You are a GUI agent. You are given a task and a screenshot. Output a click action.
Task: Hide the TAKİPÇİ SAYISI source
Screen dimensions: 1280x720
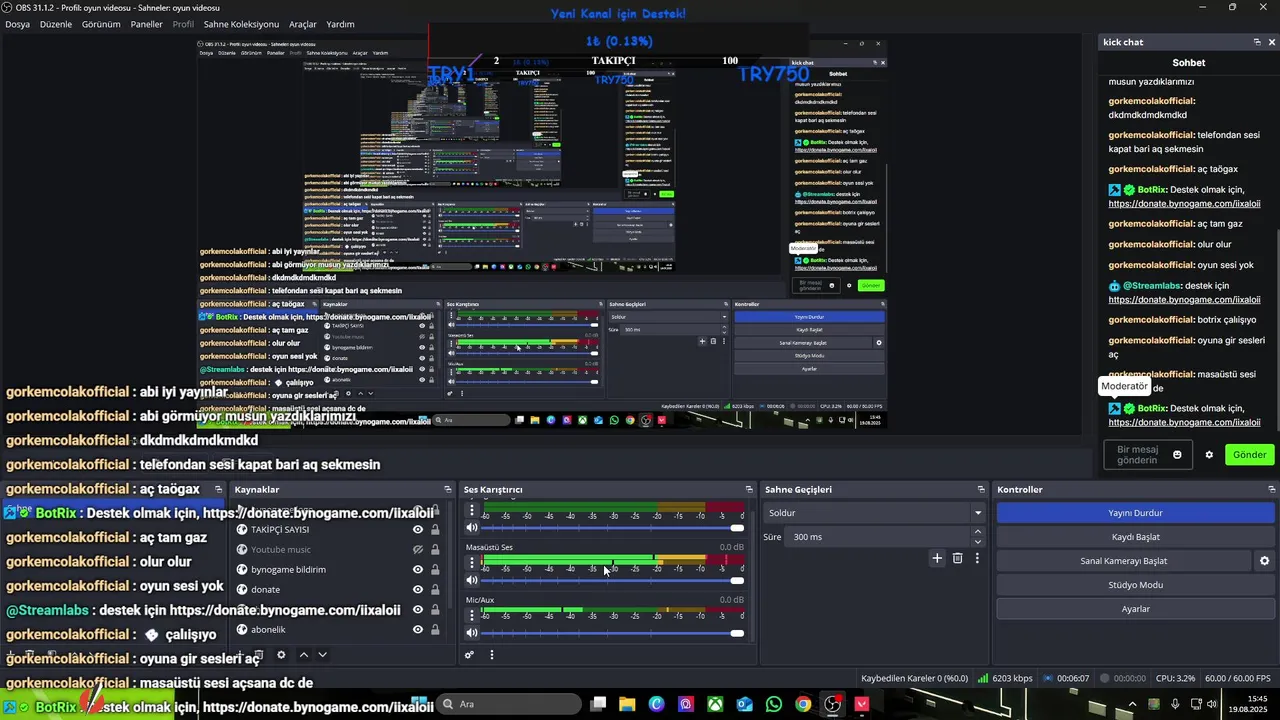click(418, 529)
